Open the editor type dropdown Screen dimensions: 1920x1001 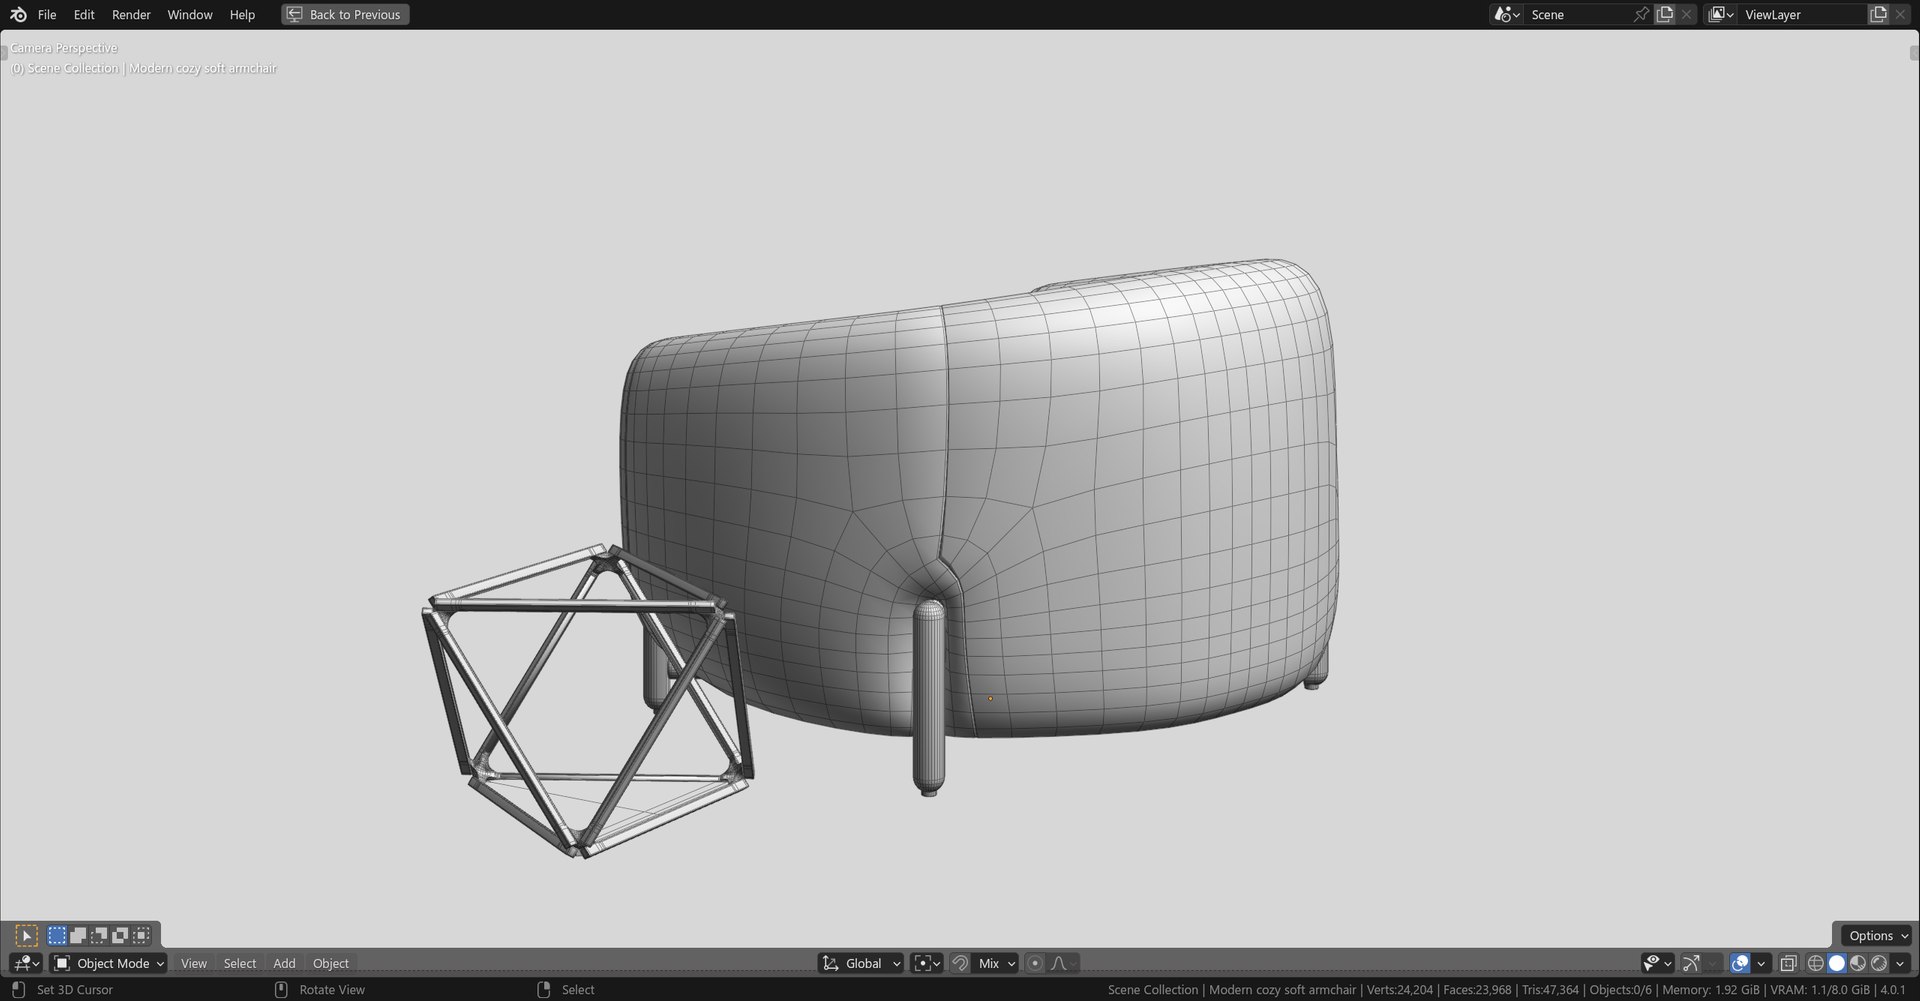pyautogui.click(x=26, y=963)
